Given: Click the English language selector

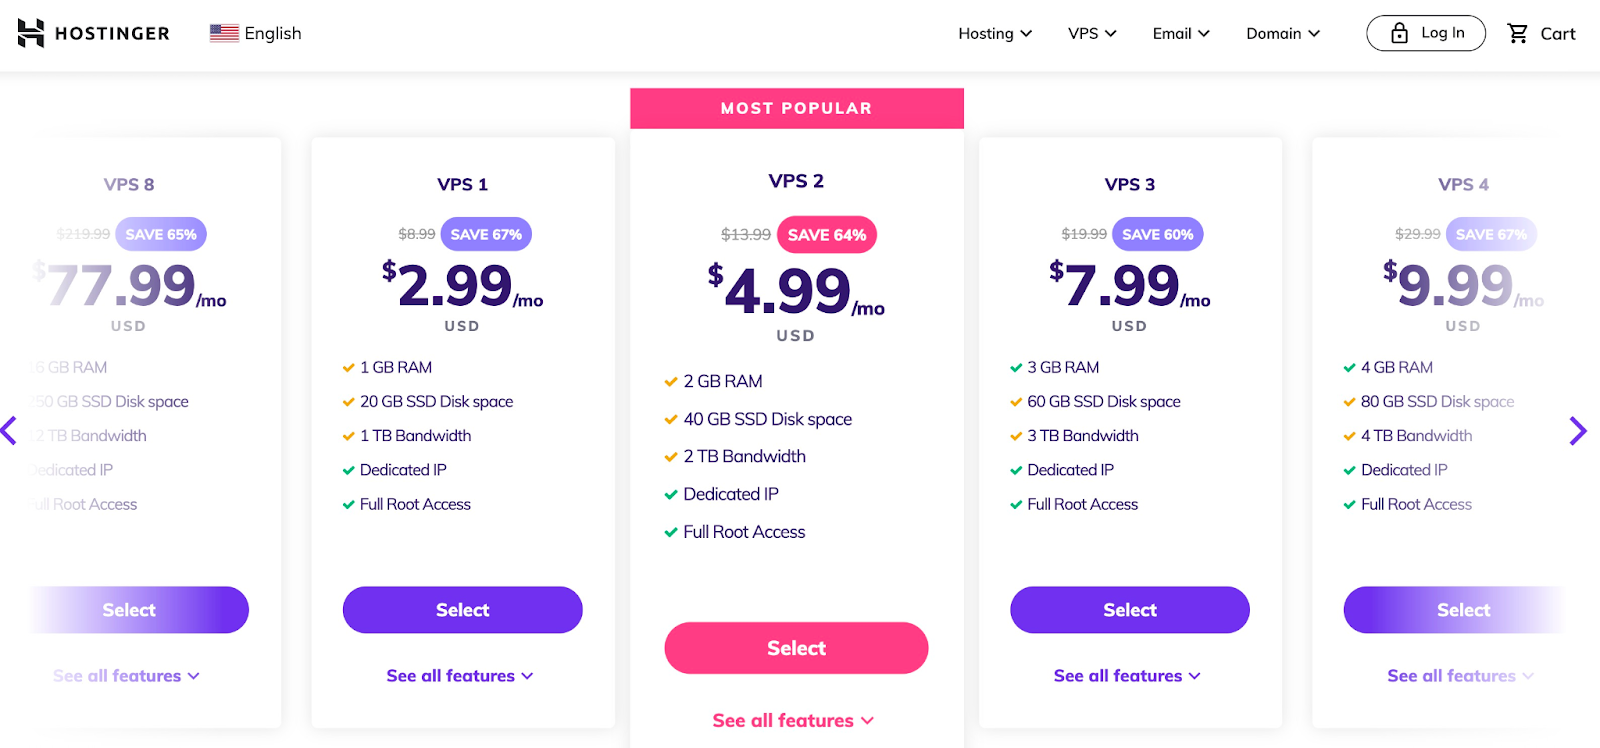Looking at the screenshot, I should 272,33.
